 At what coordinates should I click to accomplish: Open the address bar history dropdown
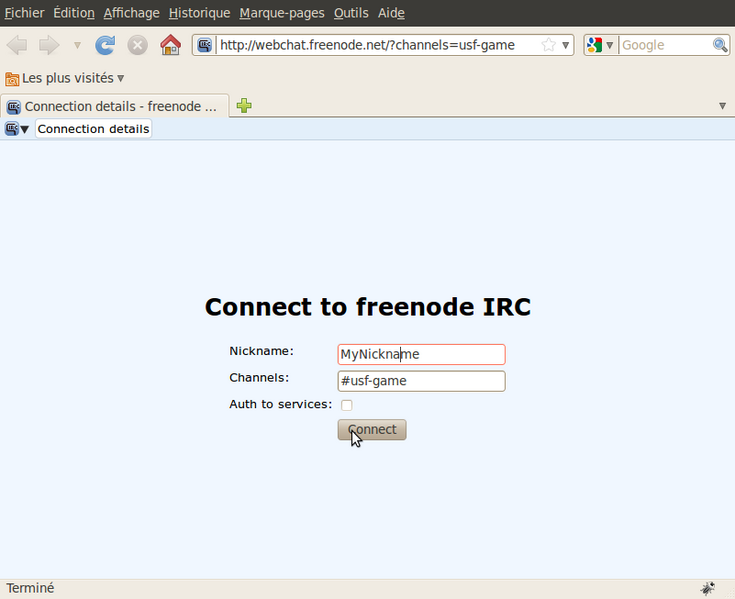click(566, 45)
